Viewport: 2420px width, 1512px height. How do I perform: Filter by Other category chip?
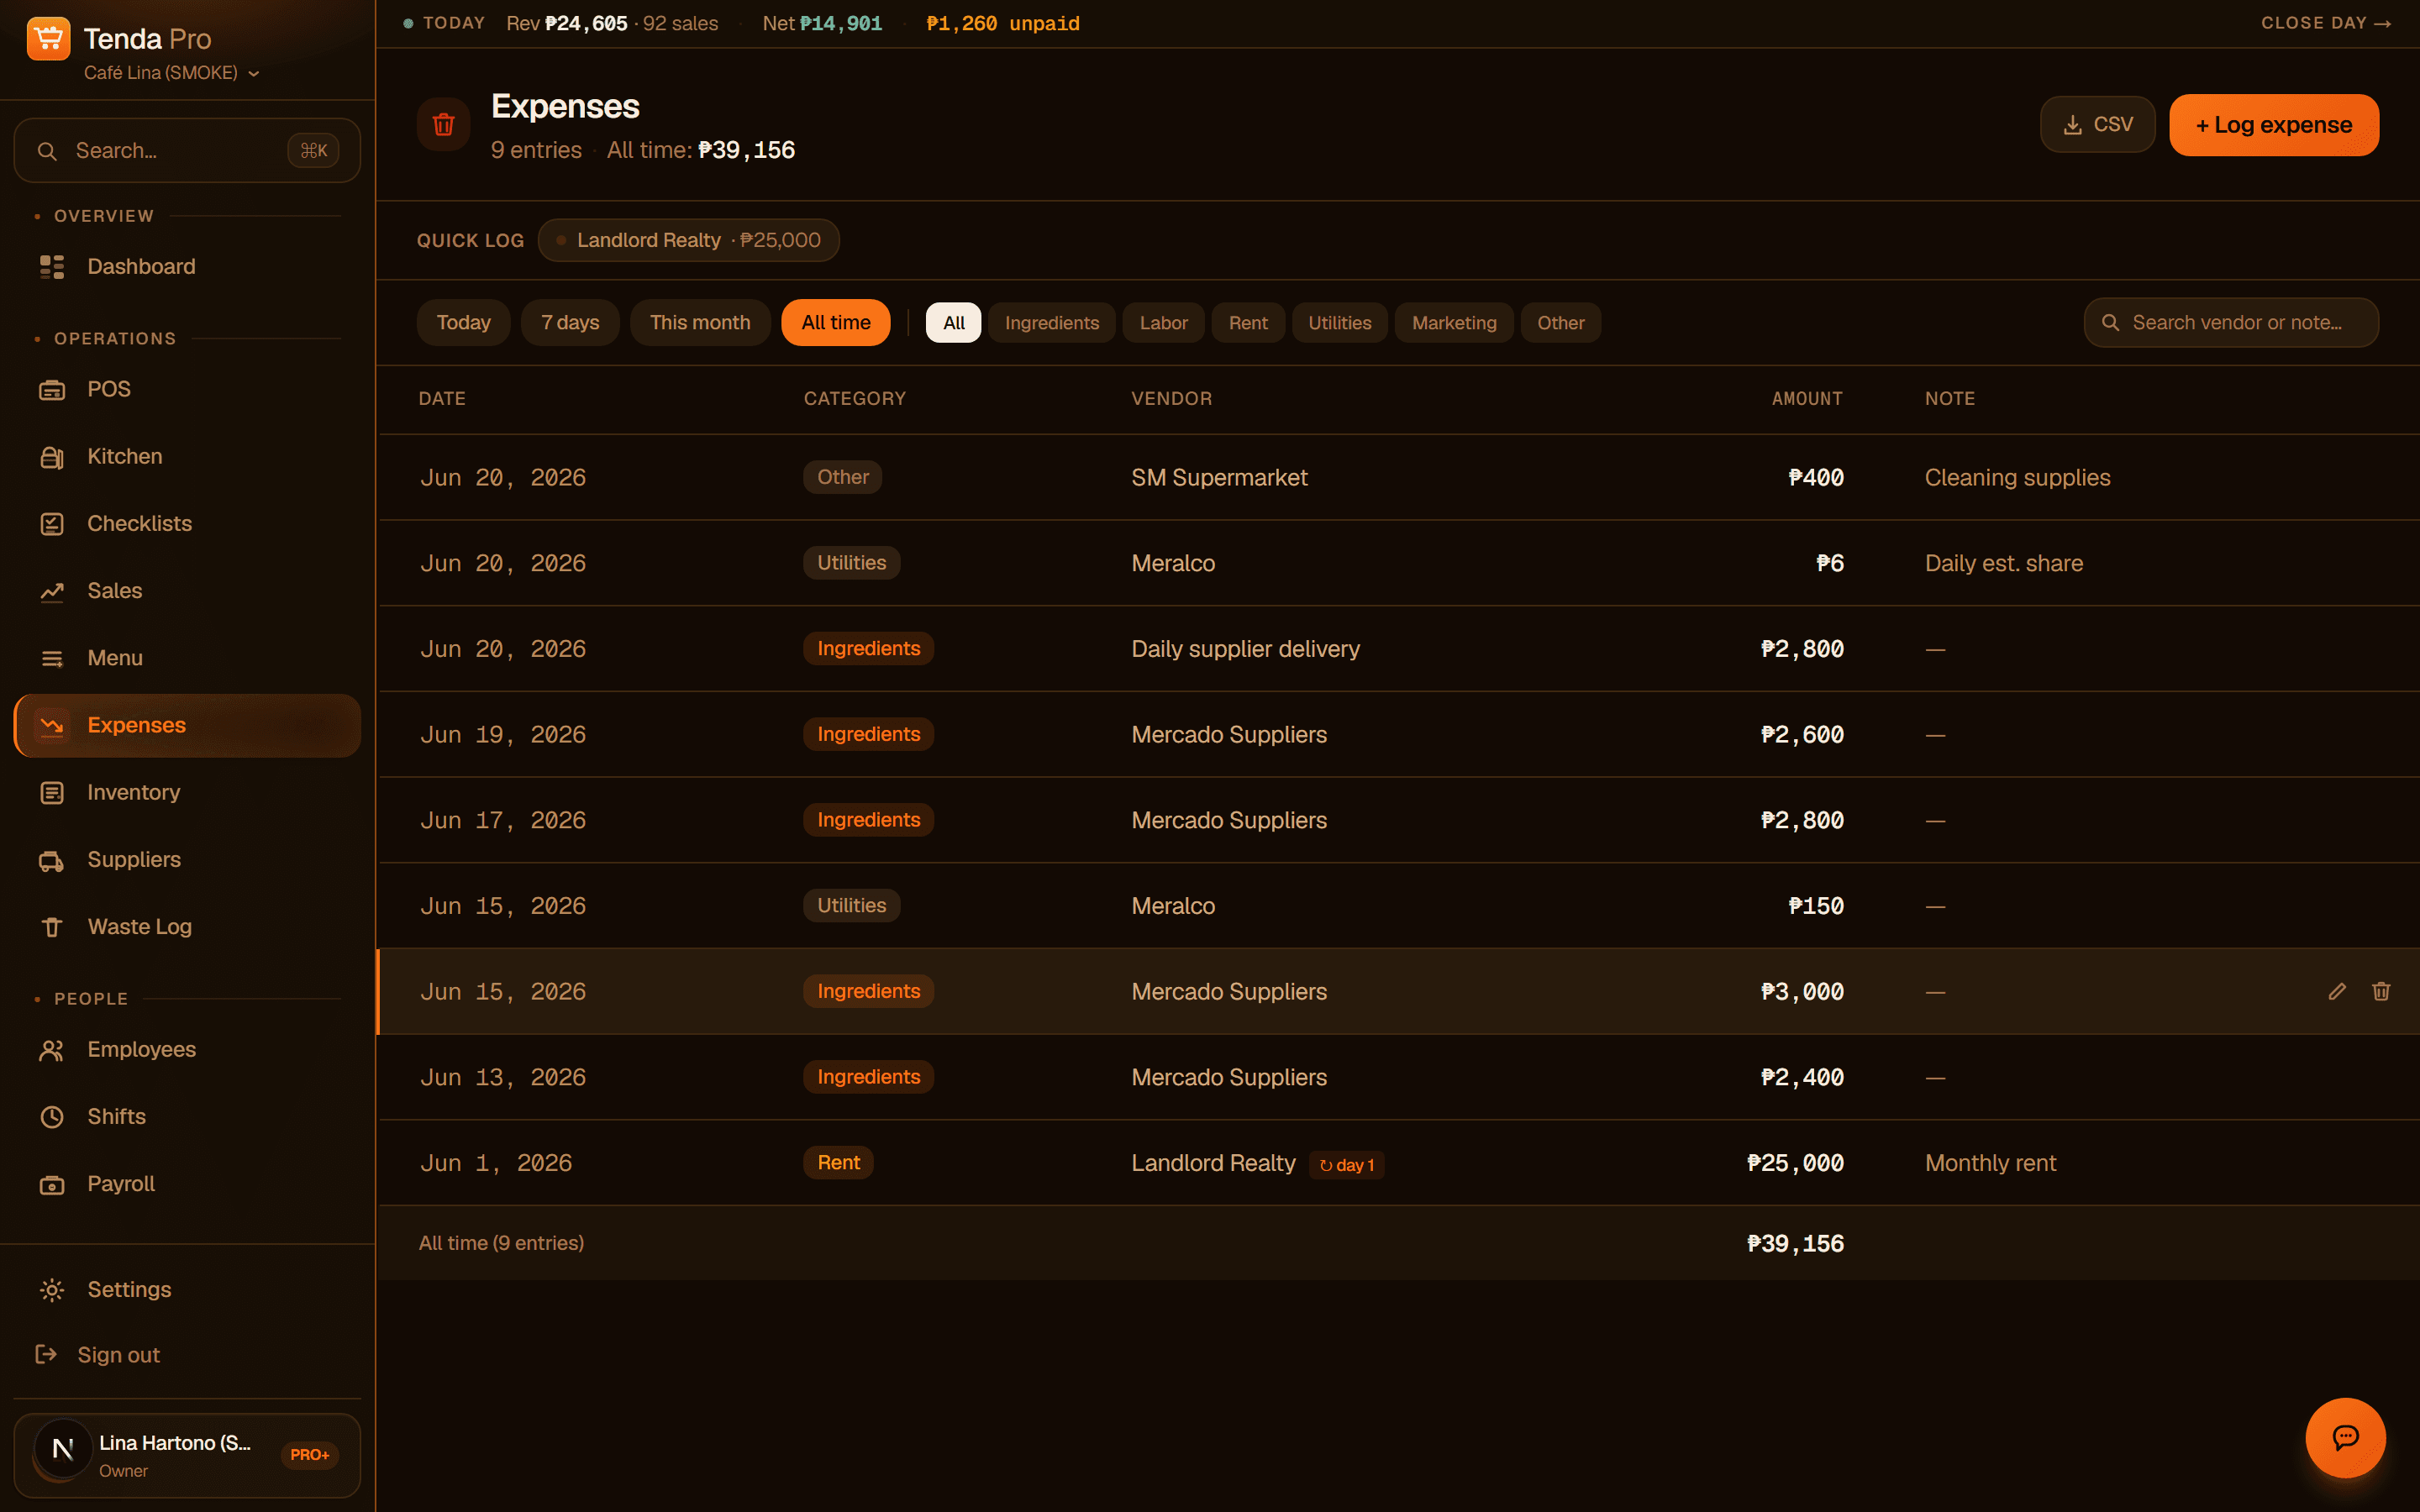click(1561, 323)
